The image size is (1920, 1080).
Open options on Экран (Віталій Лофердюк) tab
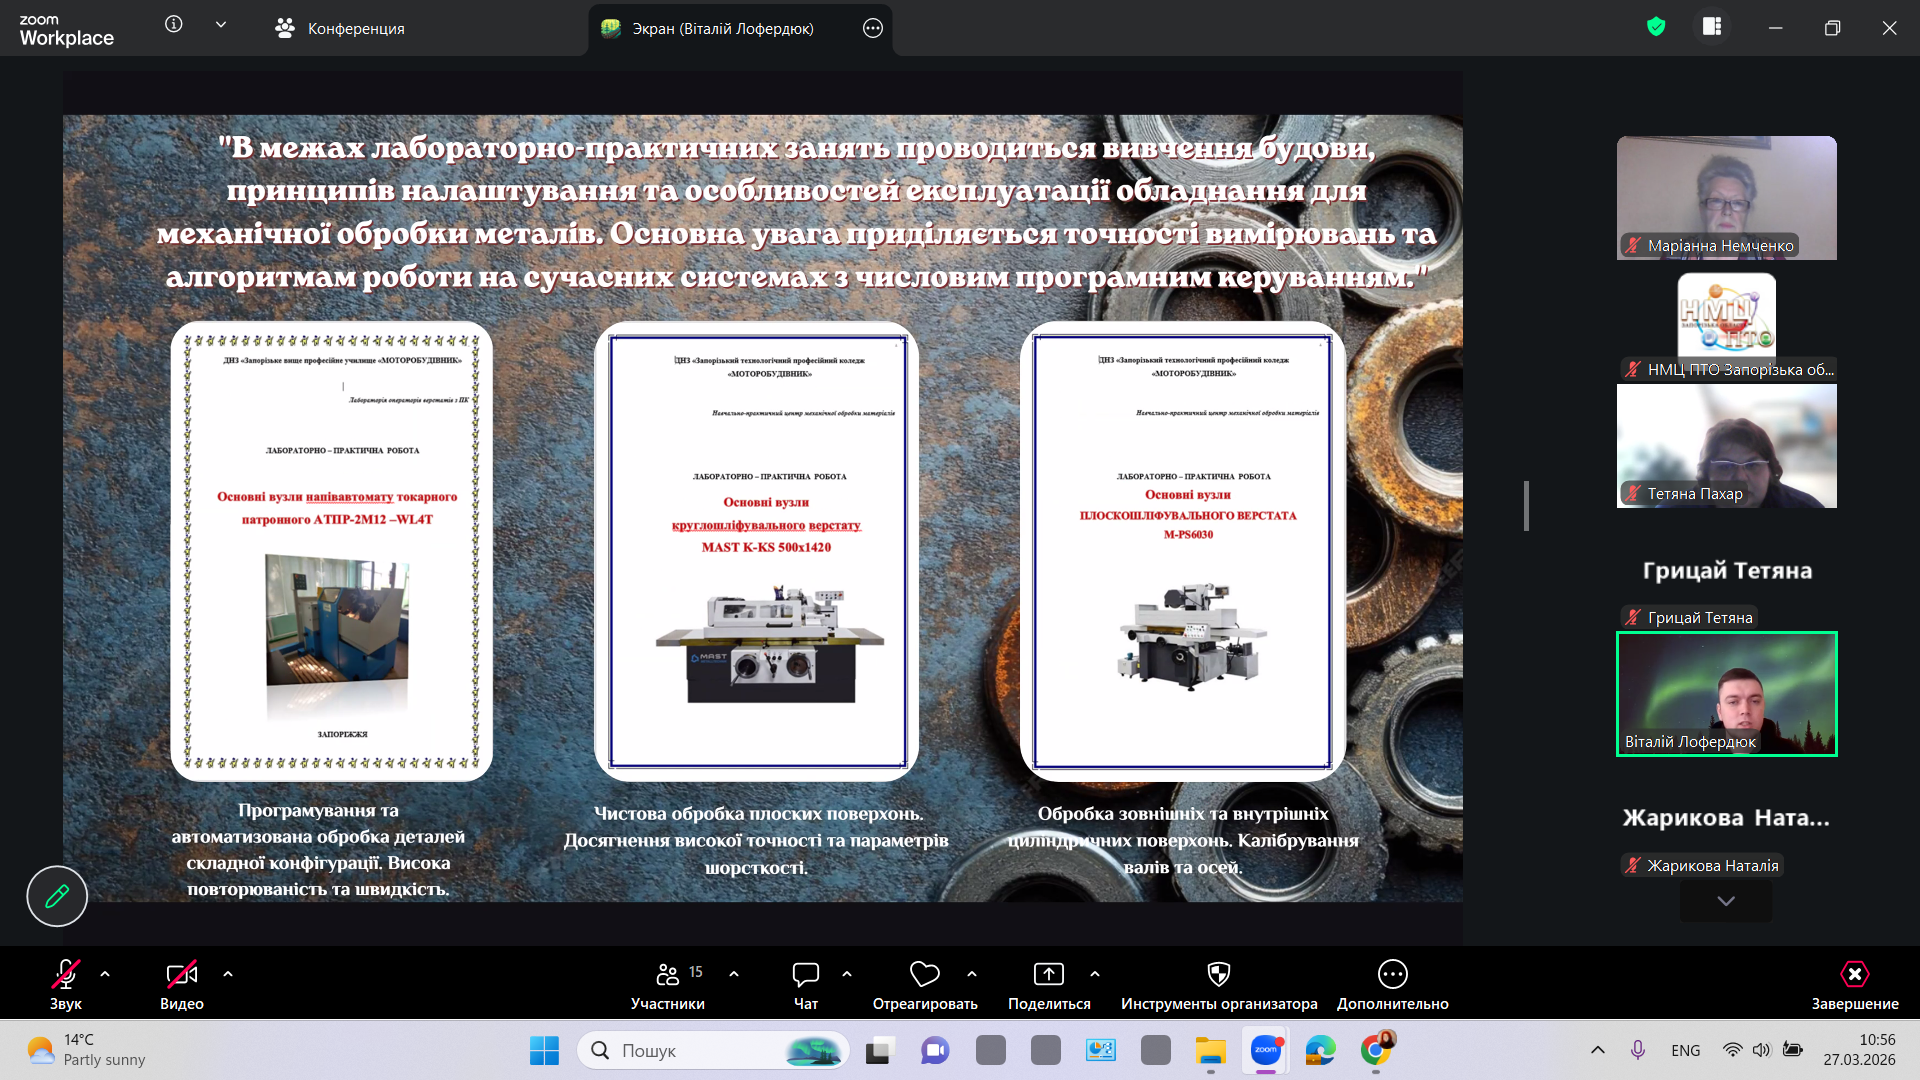(872, 28)
